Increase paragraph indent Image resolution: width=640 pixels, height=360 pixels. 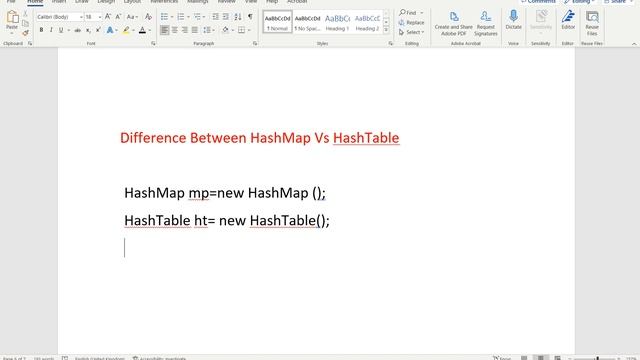[226, 17]
